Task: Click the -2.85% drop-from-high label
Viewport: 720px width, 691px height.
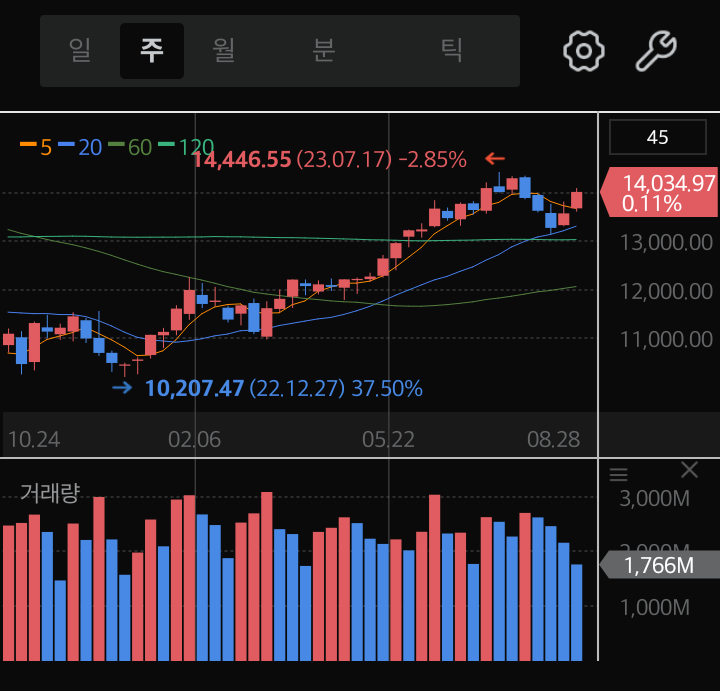Action: pyautogui.click(x=433, y=160)
